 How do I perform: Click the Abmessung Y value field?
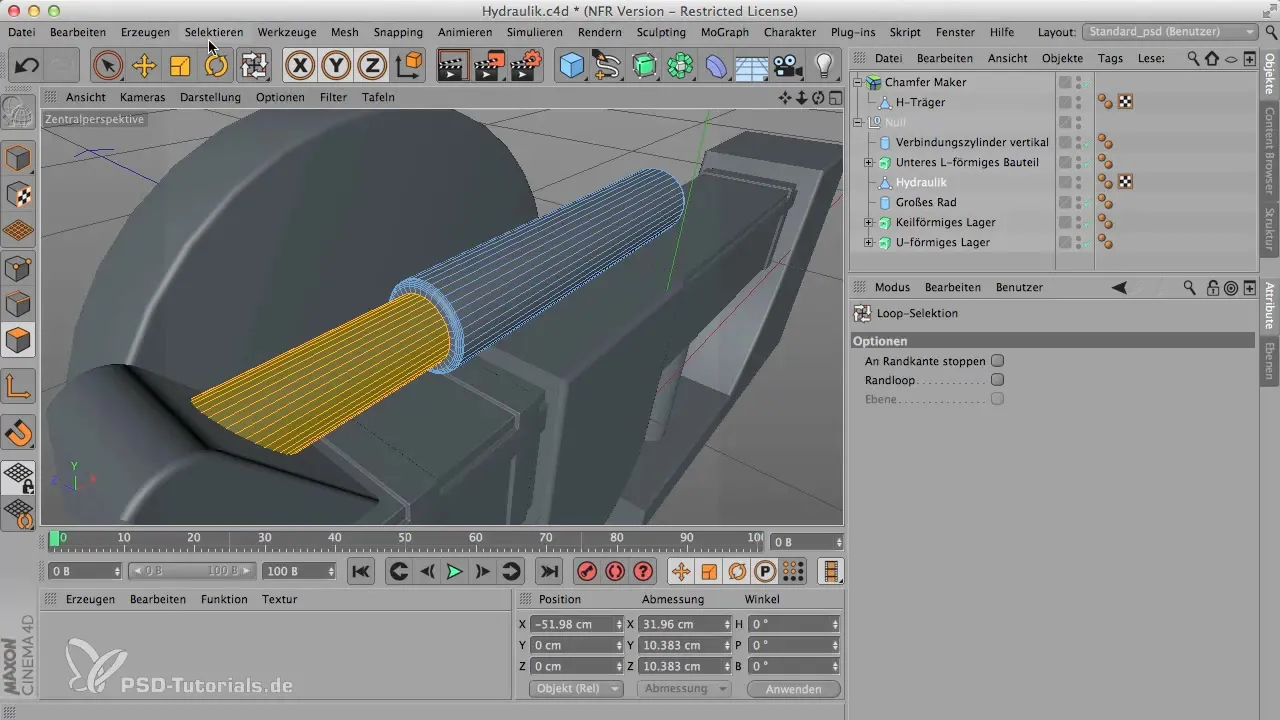[x=685, y=645]
